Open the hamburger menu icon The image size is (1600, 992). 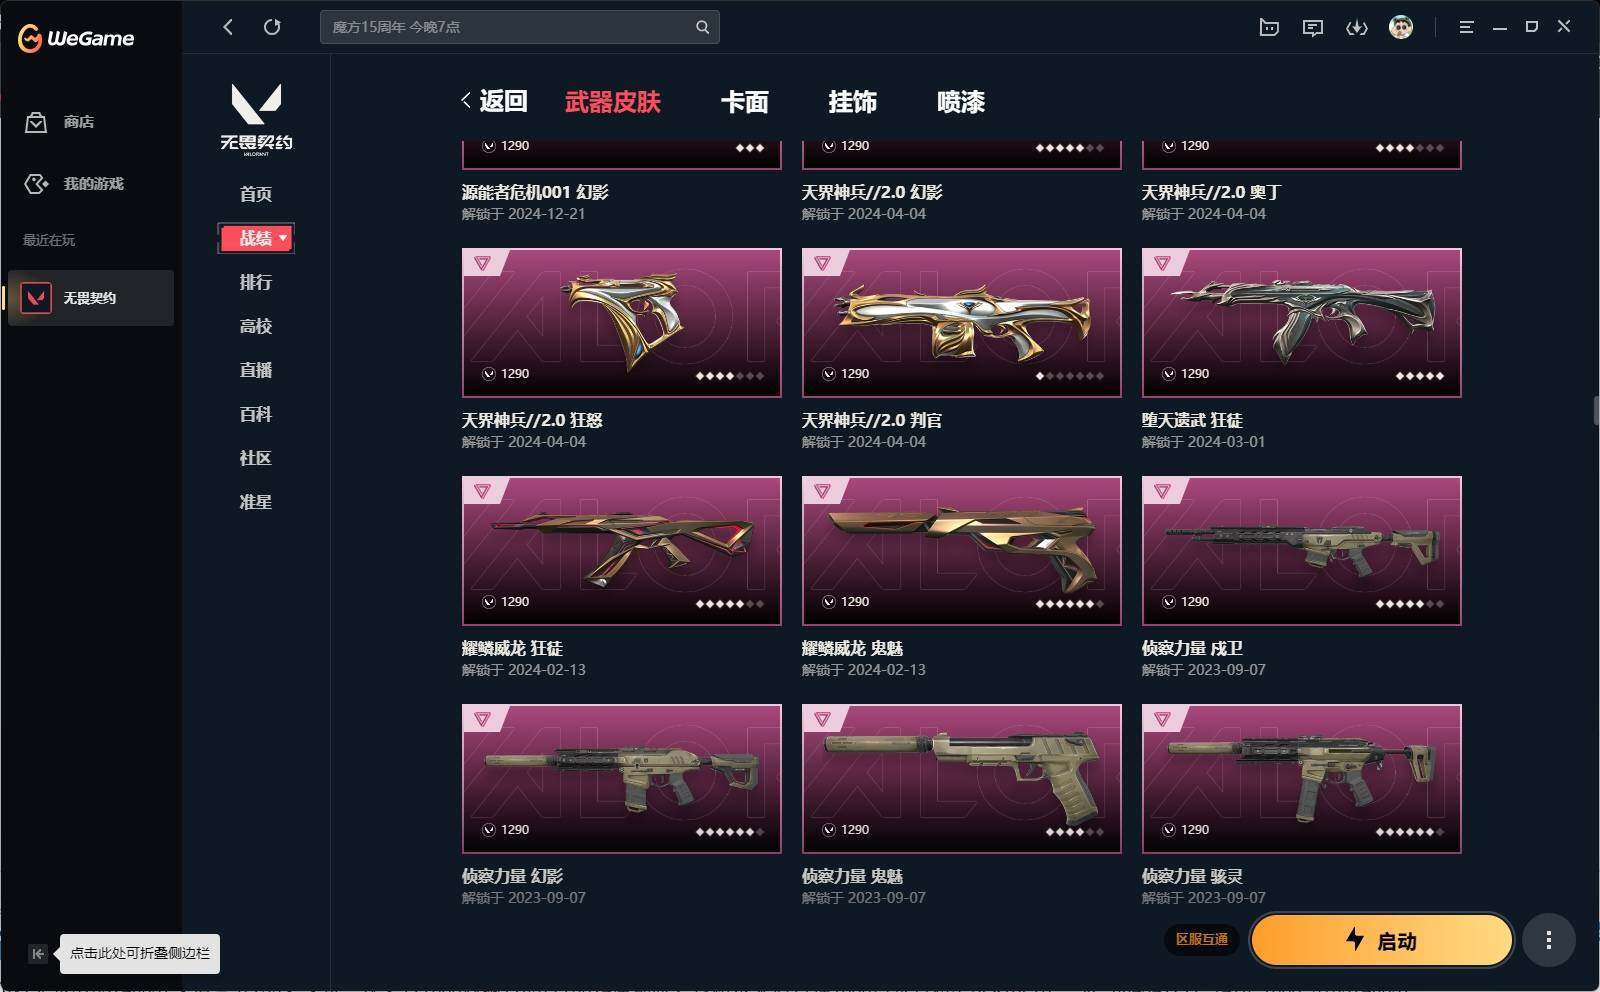[x=1466, y=27]
